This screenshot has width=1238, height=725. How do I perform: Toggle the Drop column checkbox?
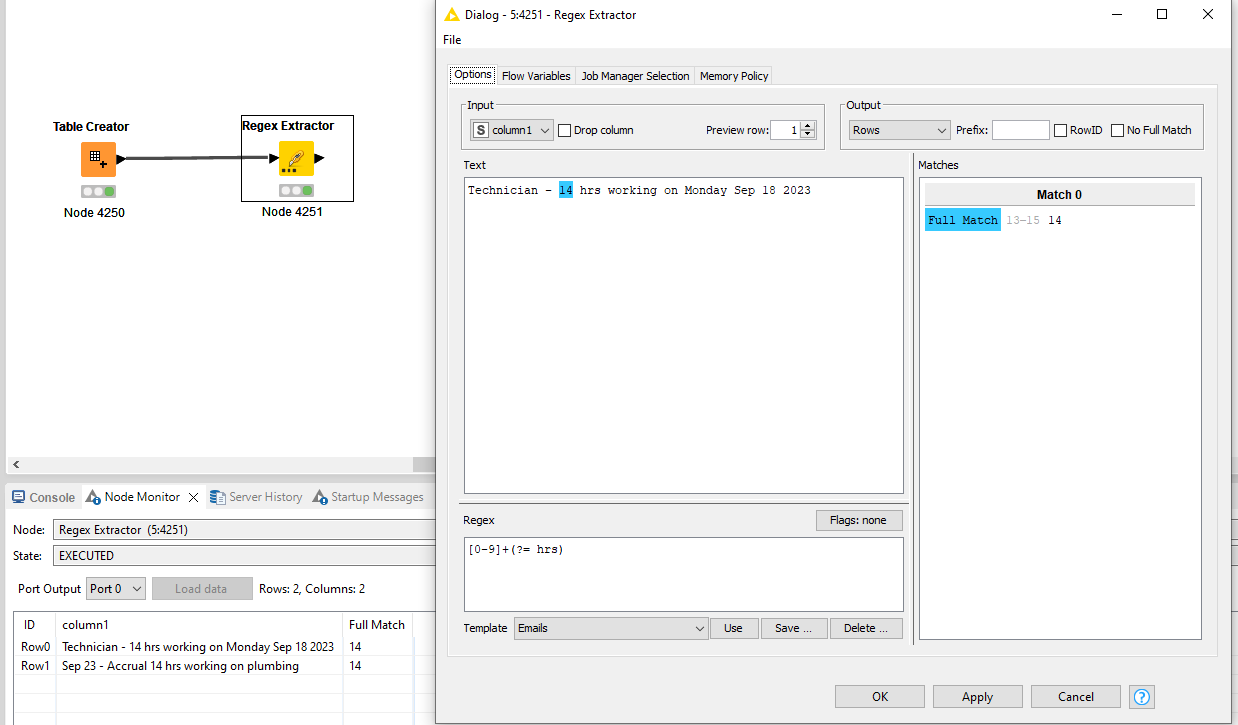pyautogui.click(x=564, y=130)
